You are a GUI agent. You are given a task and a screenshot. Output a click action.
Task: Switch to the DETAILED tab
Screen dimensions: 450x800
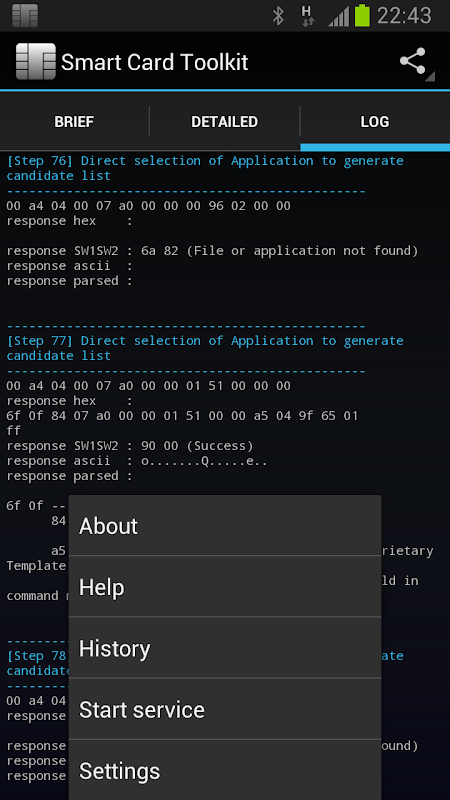[224, 122]
